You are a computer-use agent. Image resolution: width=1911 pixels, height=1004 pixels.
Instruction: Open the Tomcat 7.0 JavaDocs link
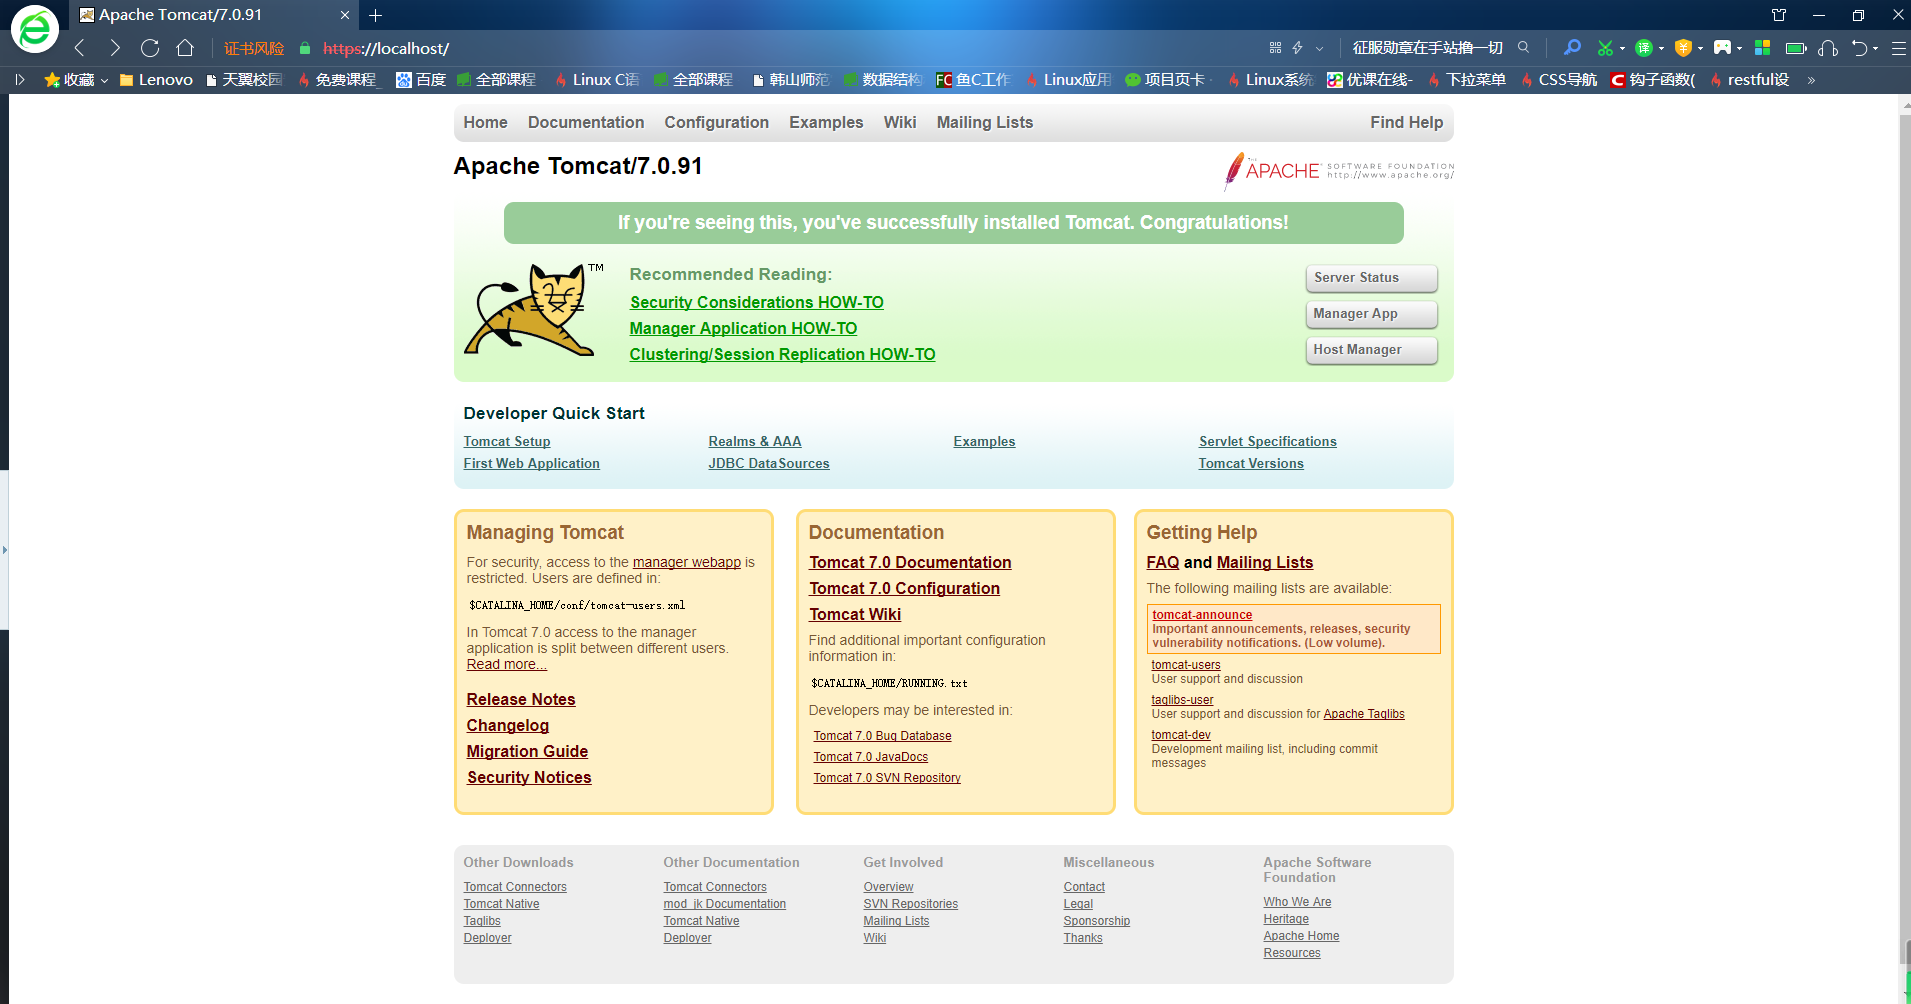coord(870,757)
